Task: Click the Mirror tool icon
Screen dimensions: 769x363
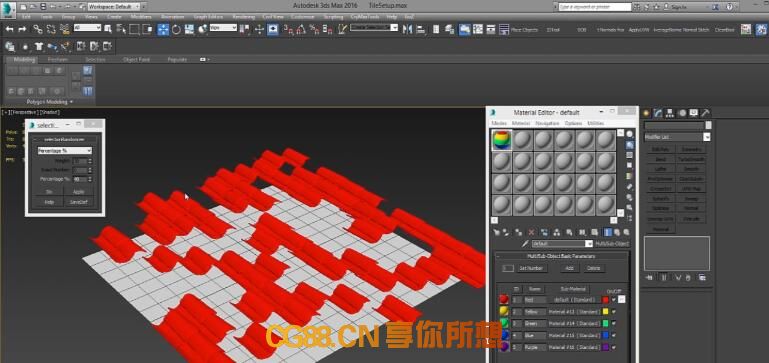Action: pos(407,29)
